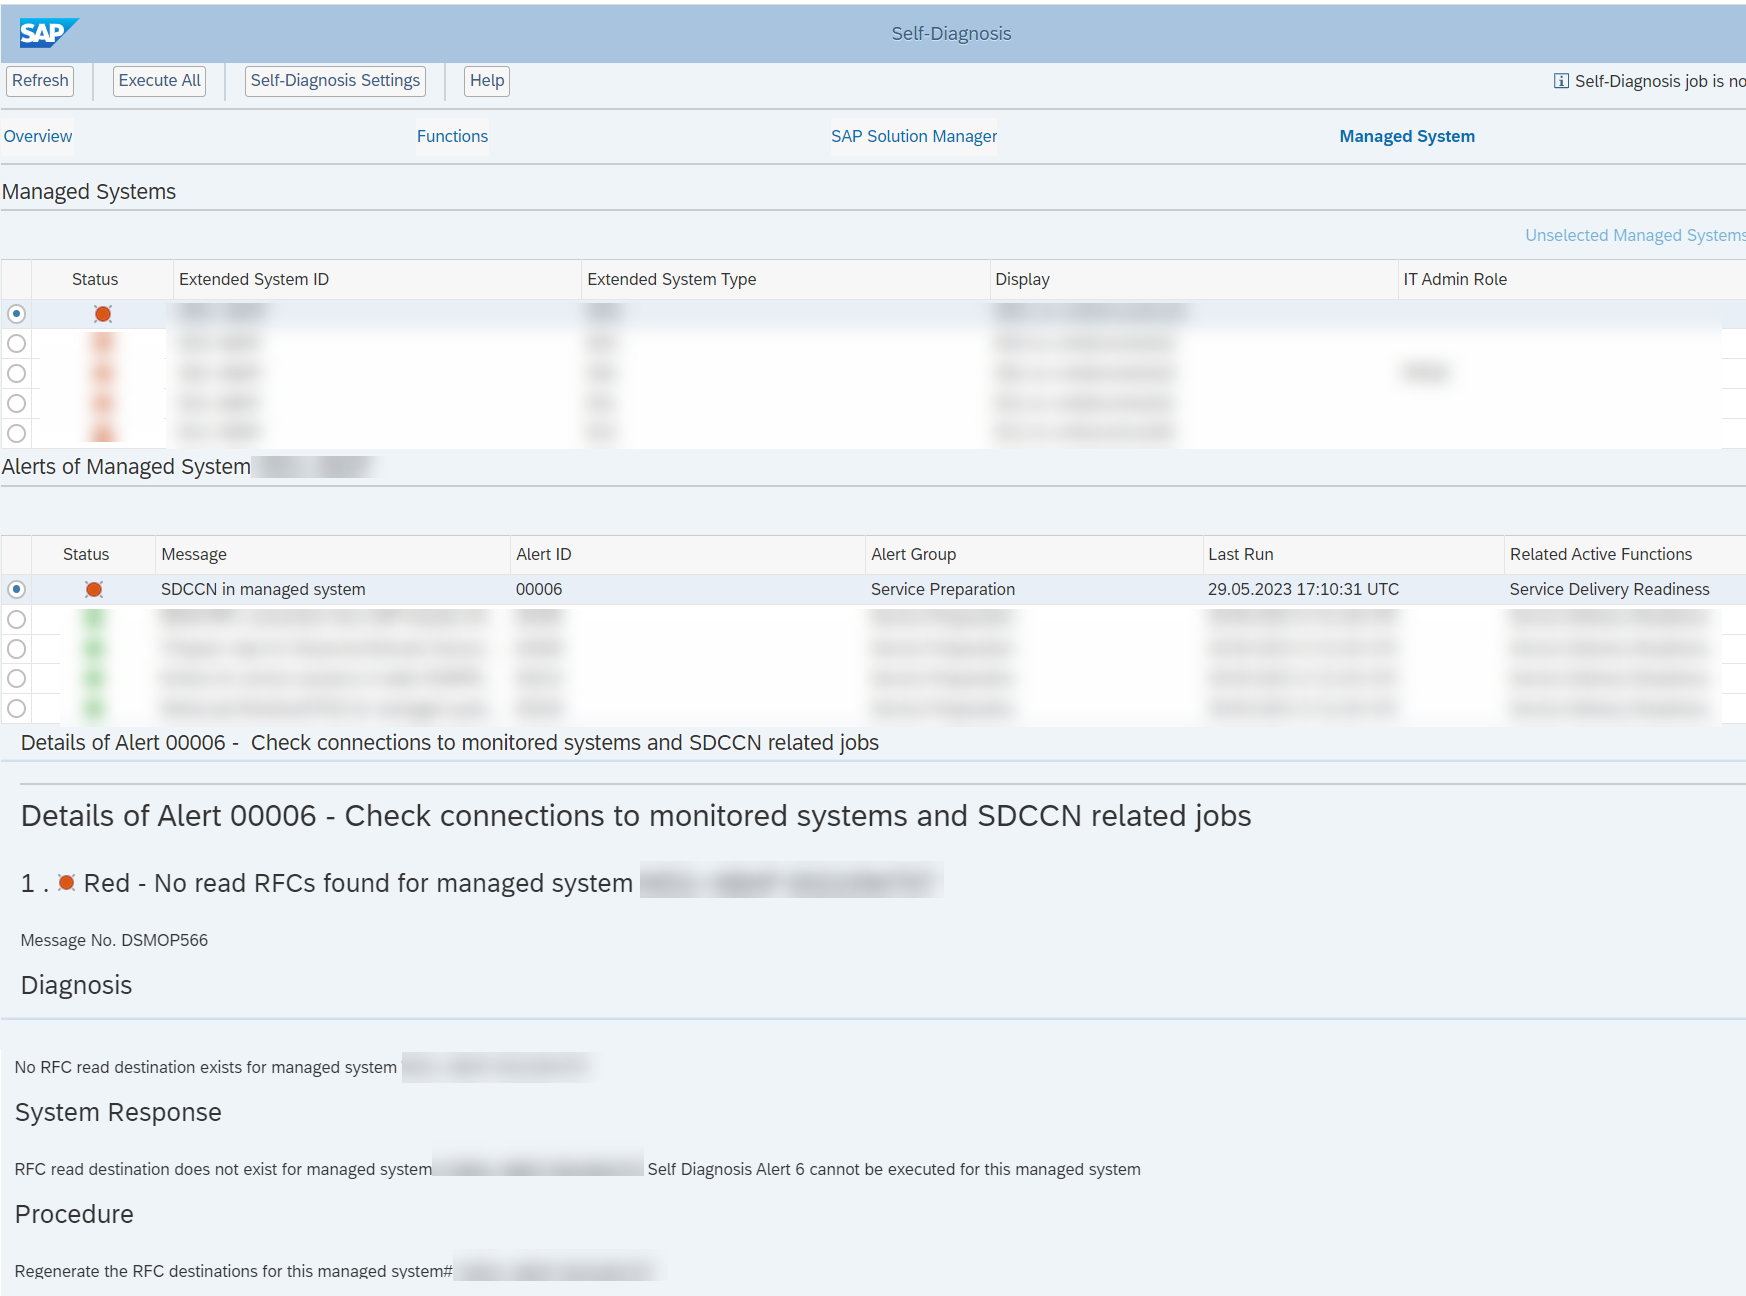The width and height of the screenshot is (1746, 1296).
Task: Click red icon beside 'No read RFCs found' detail
Action: [x=67, y=882]
